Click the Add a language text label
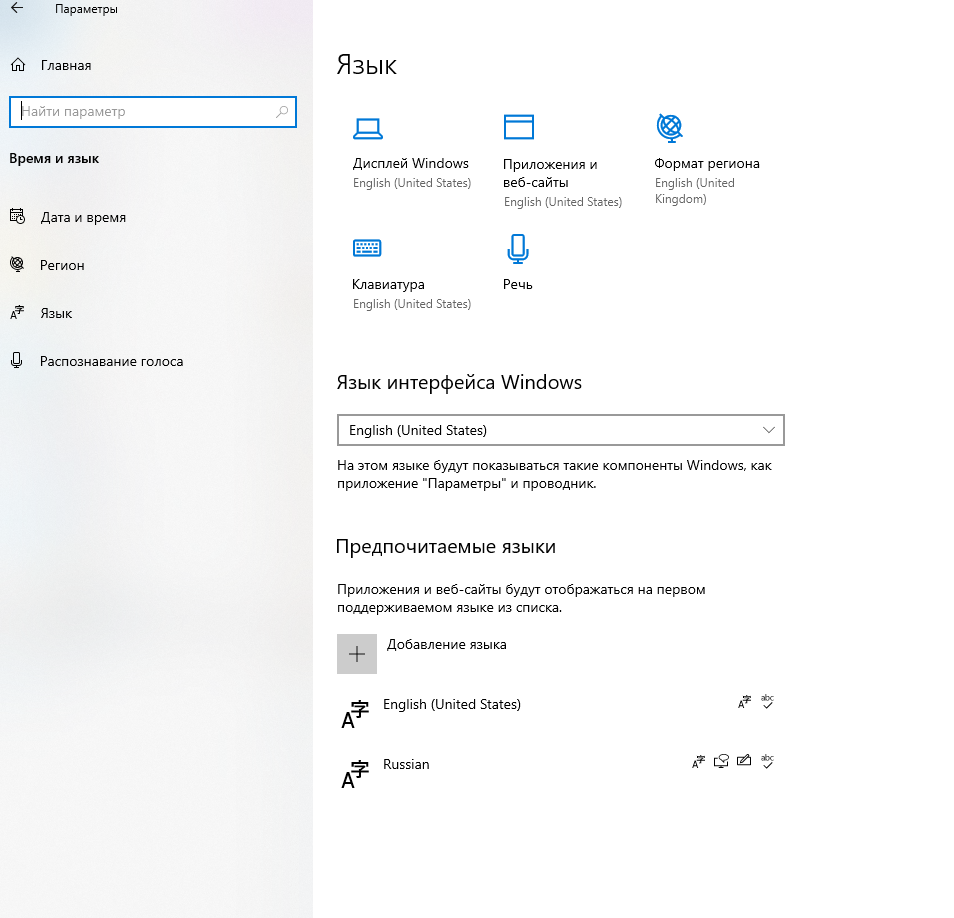 [446, 645]
